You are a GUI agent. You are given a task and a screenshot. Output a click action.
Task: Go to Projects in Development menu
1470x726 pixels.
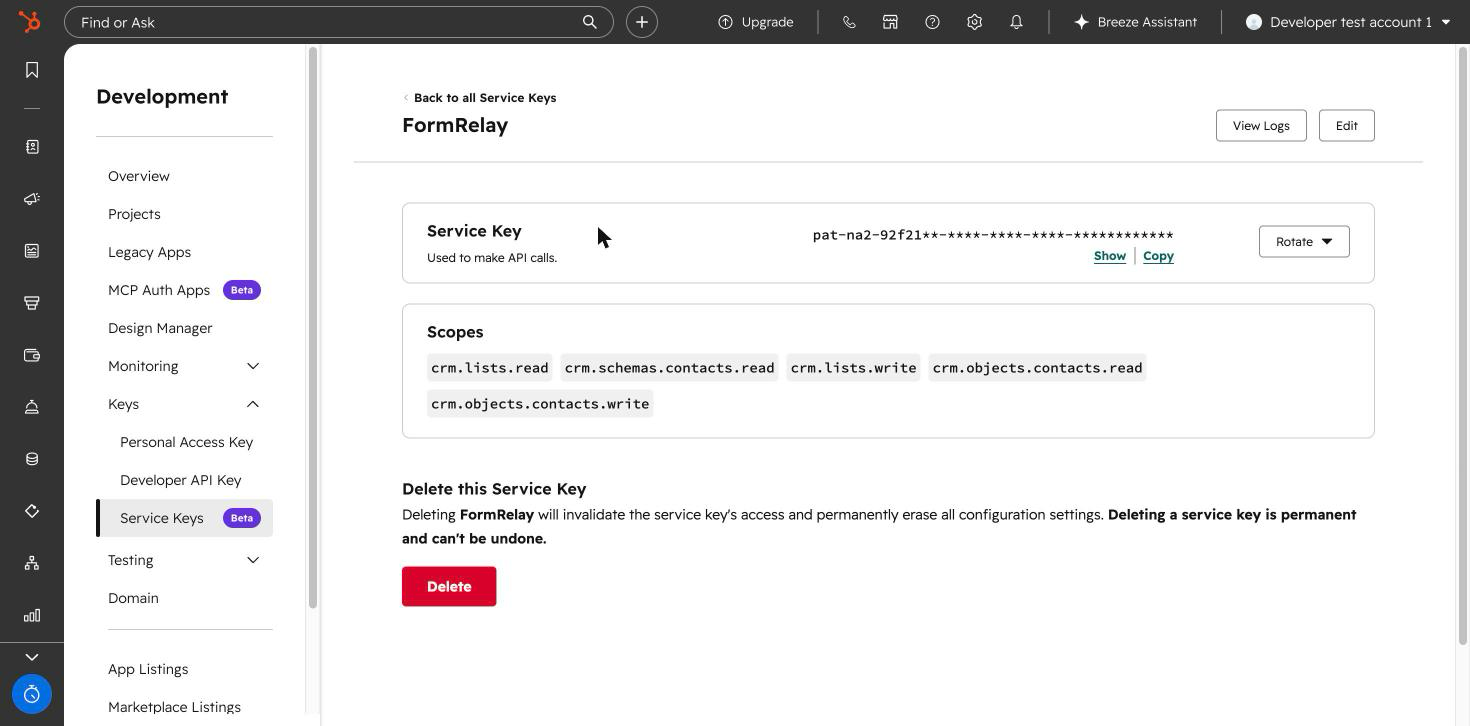pyautogui.click(x=134, y=214)
